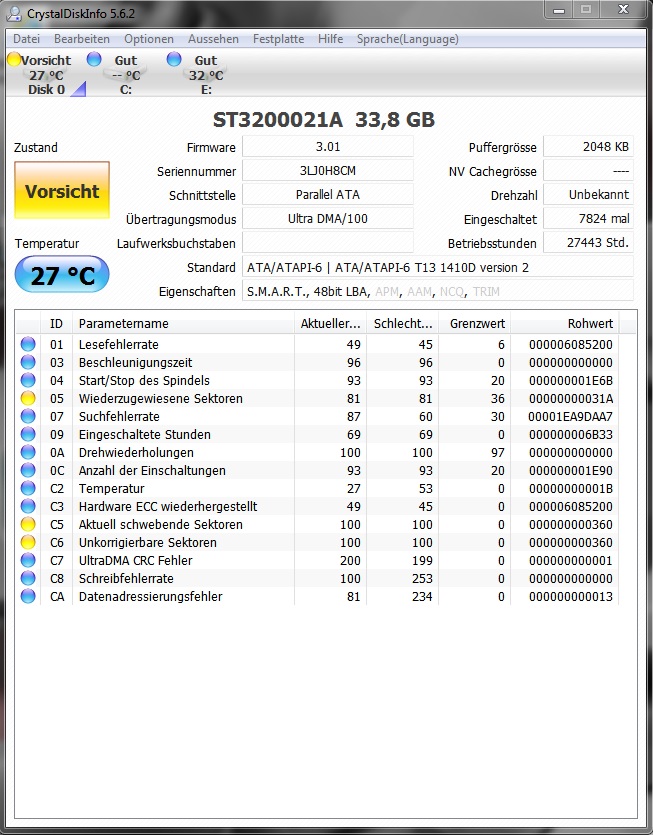The image size is (653, 835).
Task: Click the Standard field ATA/ATAPI-6
Action: (438, 267)
